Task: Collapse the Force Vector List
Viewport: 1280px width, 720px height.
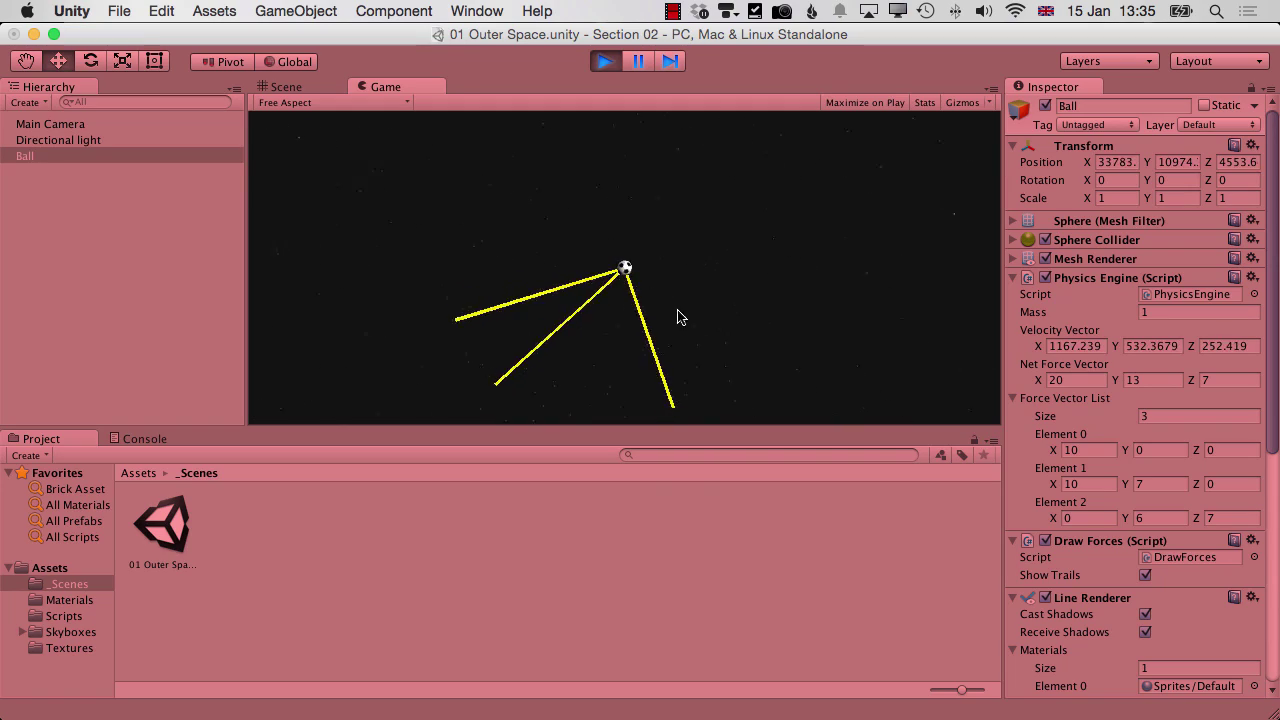Action: click(1013, 398)
